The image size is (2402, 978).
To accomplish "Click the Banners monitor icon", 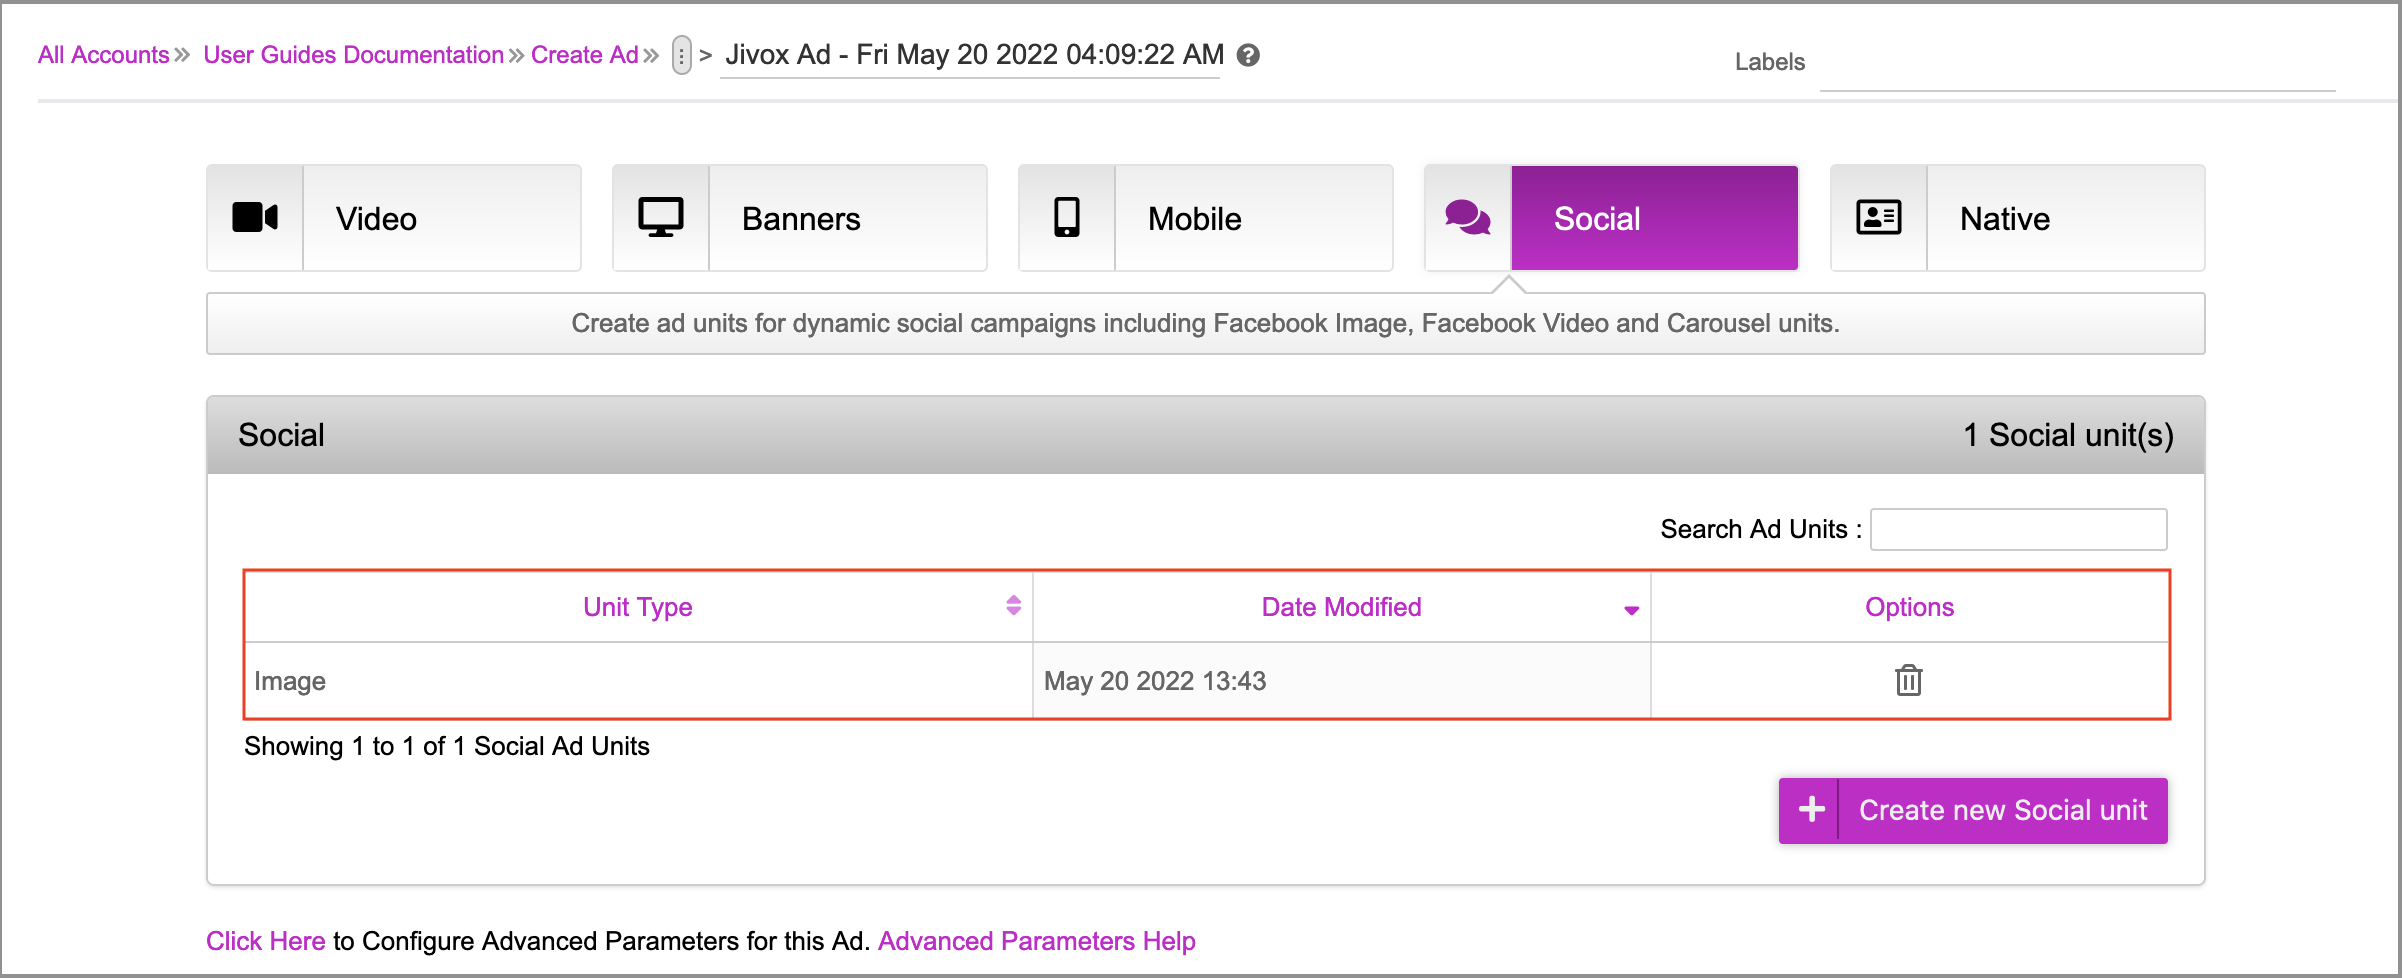I will 661,218.
